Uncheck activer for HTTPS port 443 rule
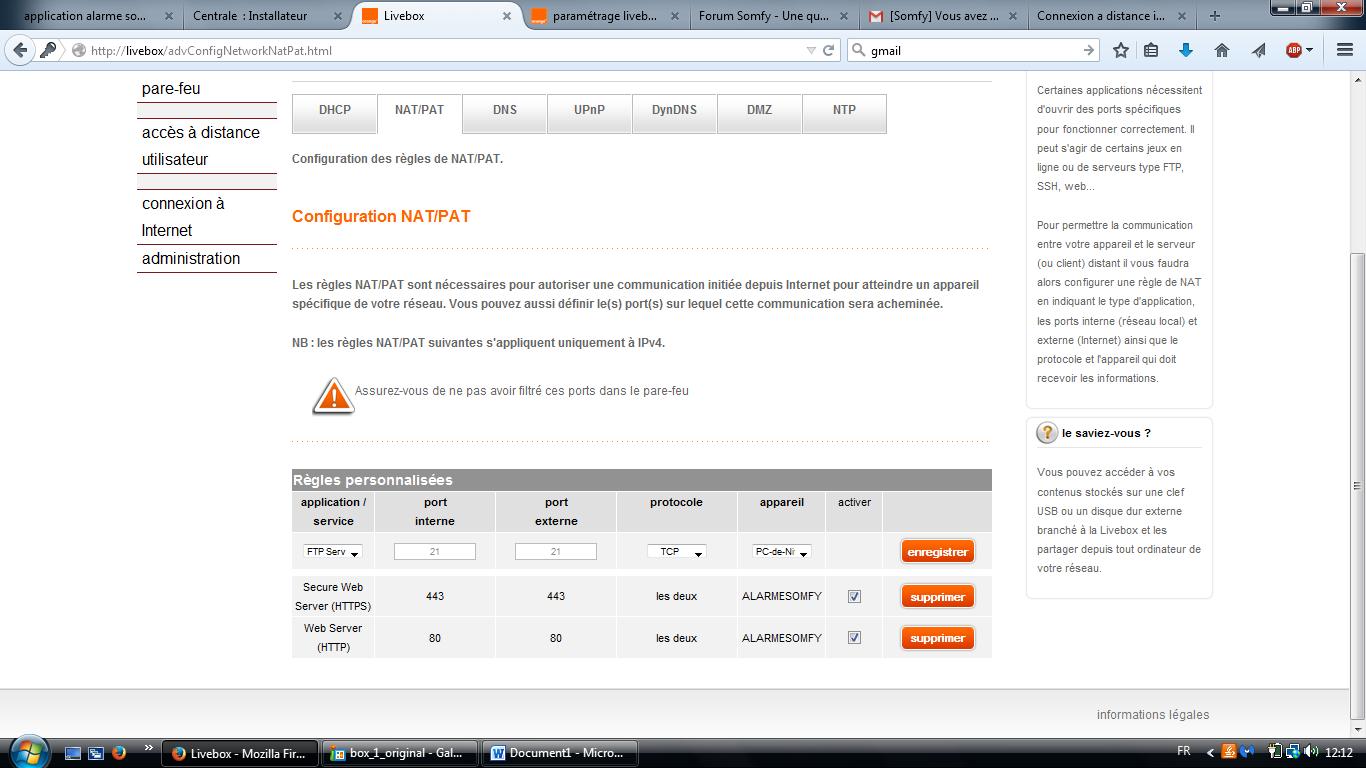1366x768 pixels. (854, 596)
